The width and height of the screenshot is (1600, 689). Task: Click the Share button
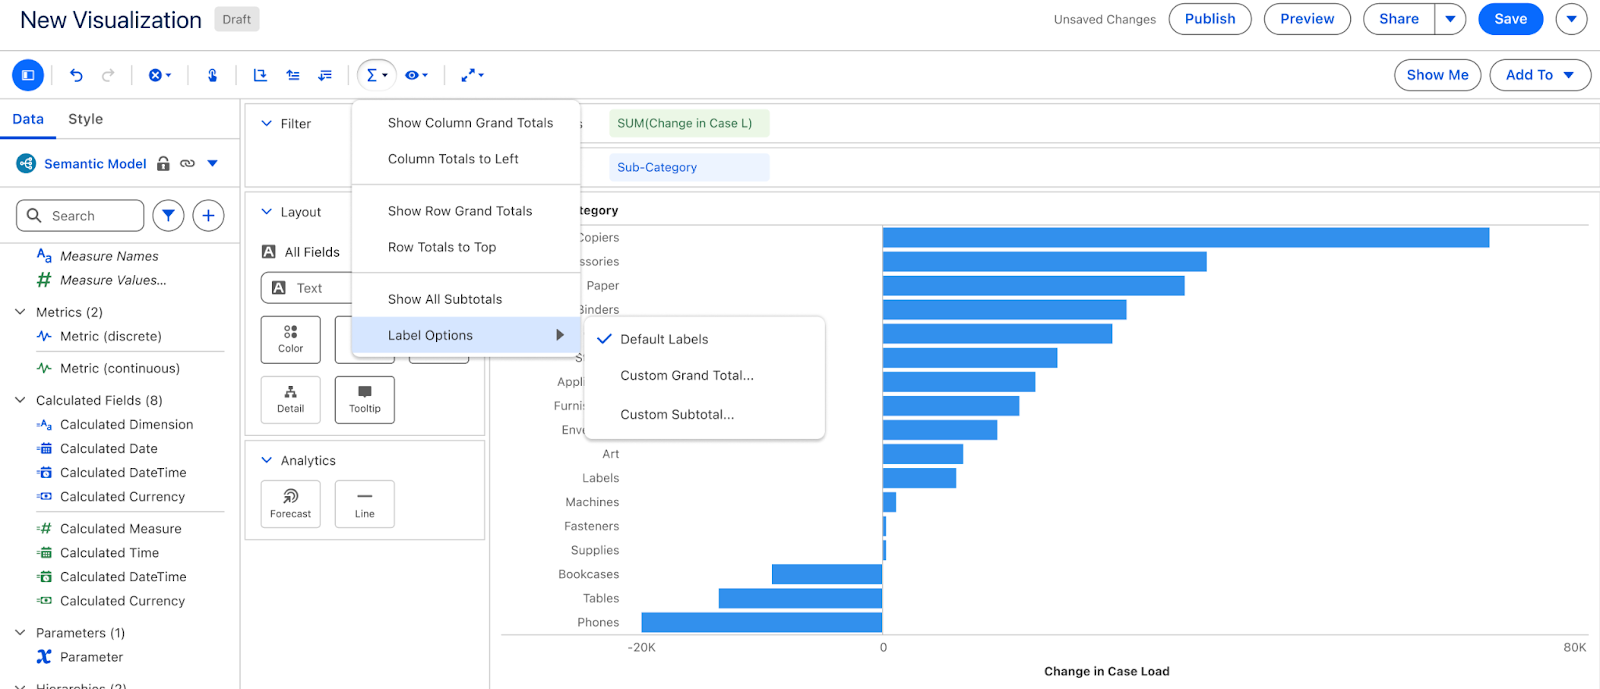coord(1399,19)
